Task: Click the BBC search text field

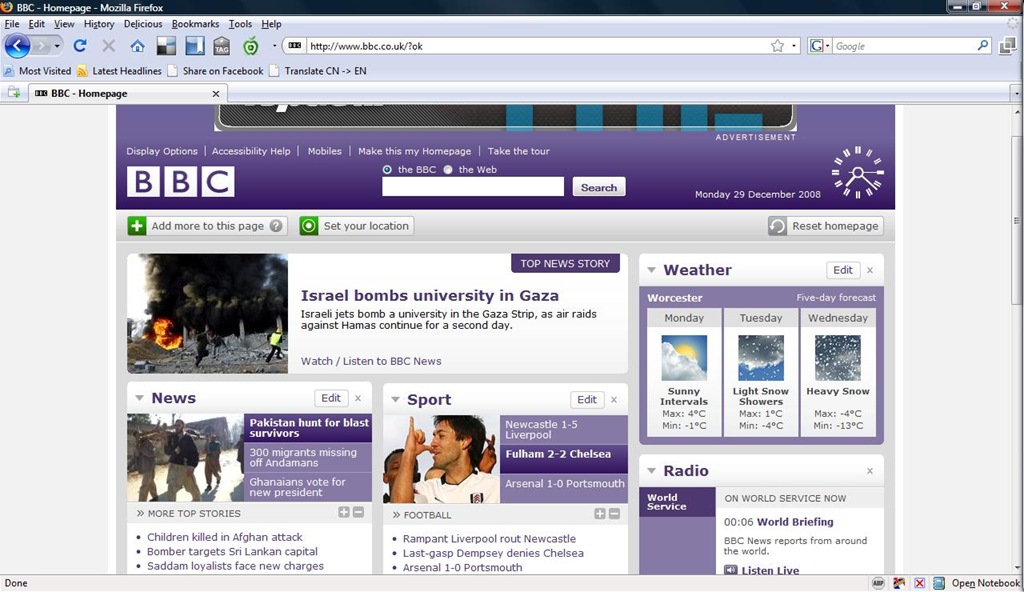Action: 473,187
